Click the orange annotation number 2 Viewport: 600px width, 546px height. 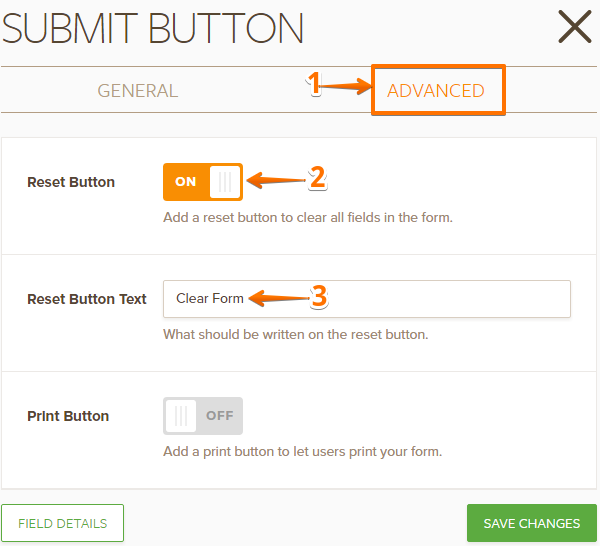[317, 178]
